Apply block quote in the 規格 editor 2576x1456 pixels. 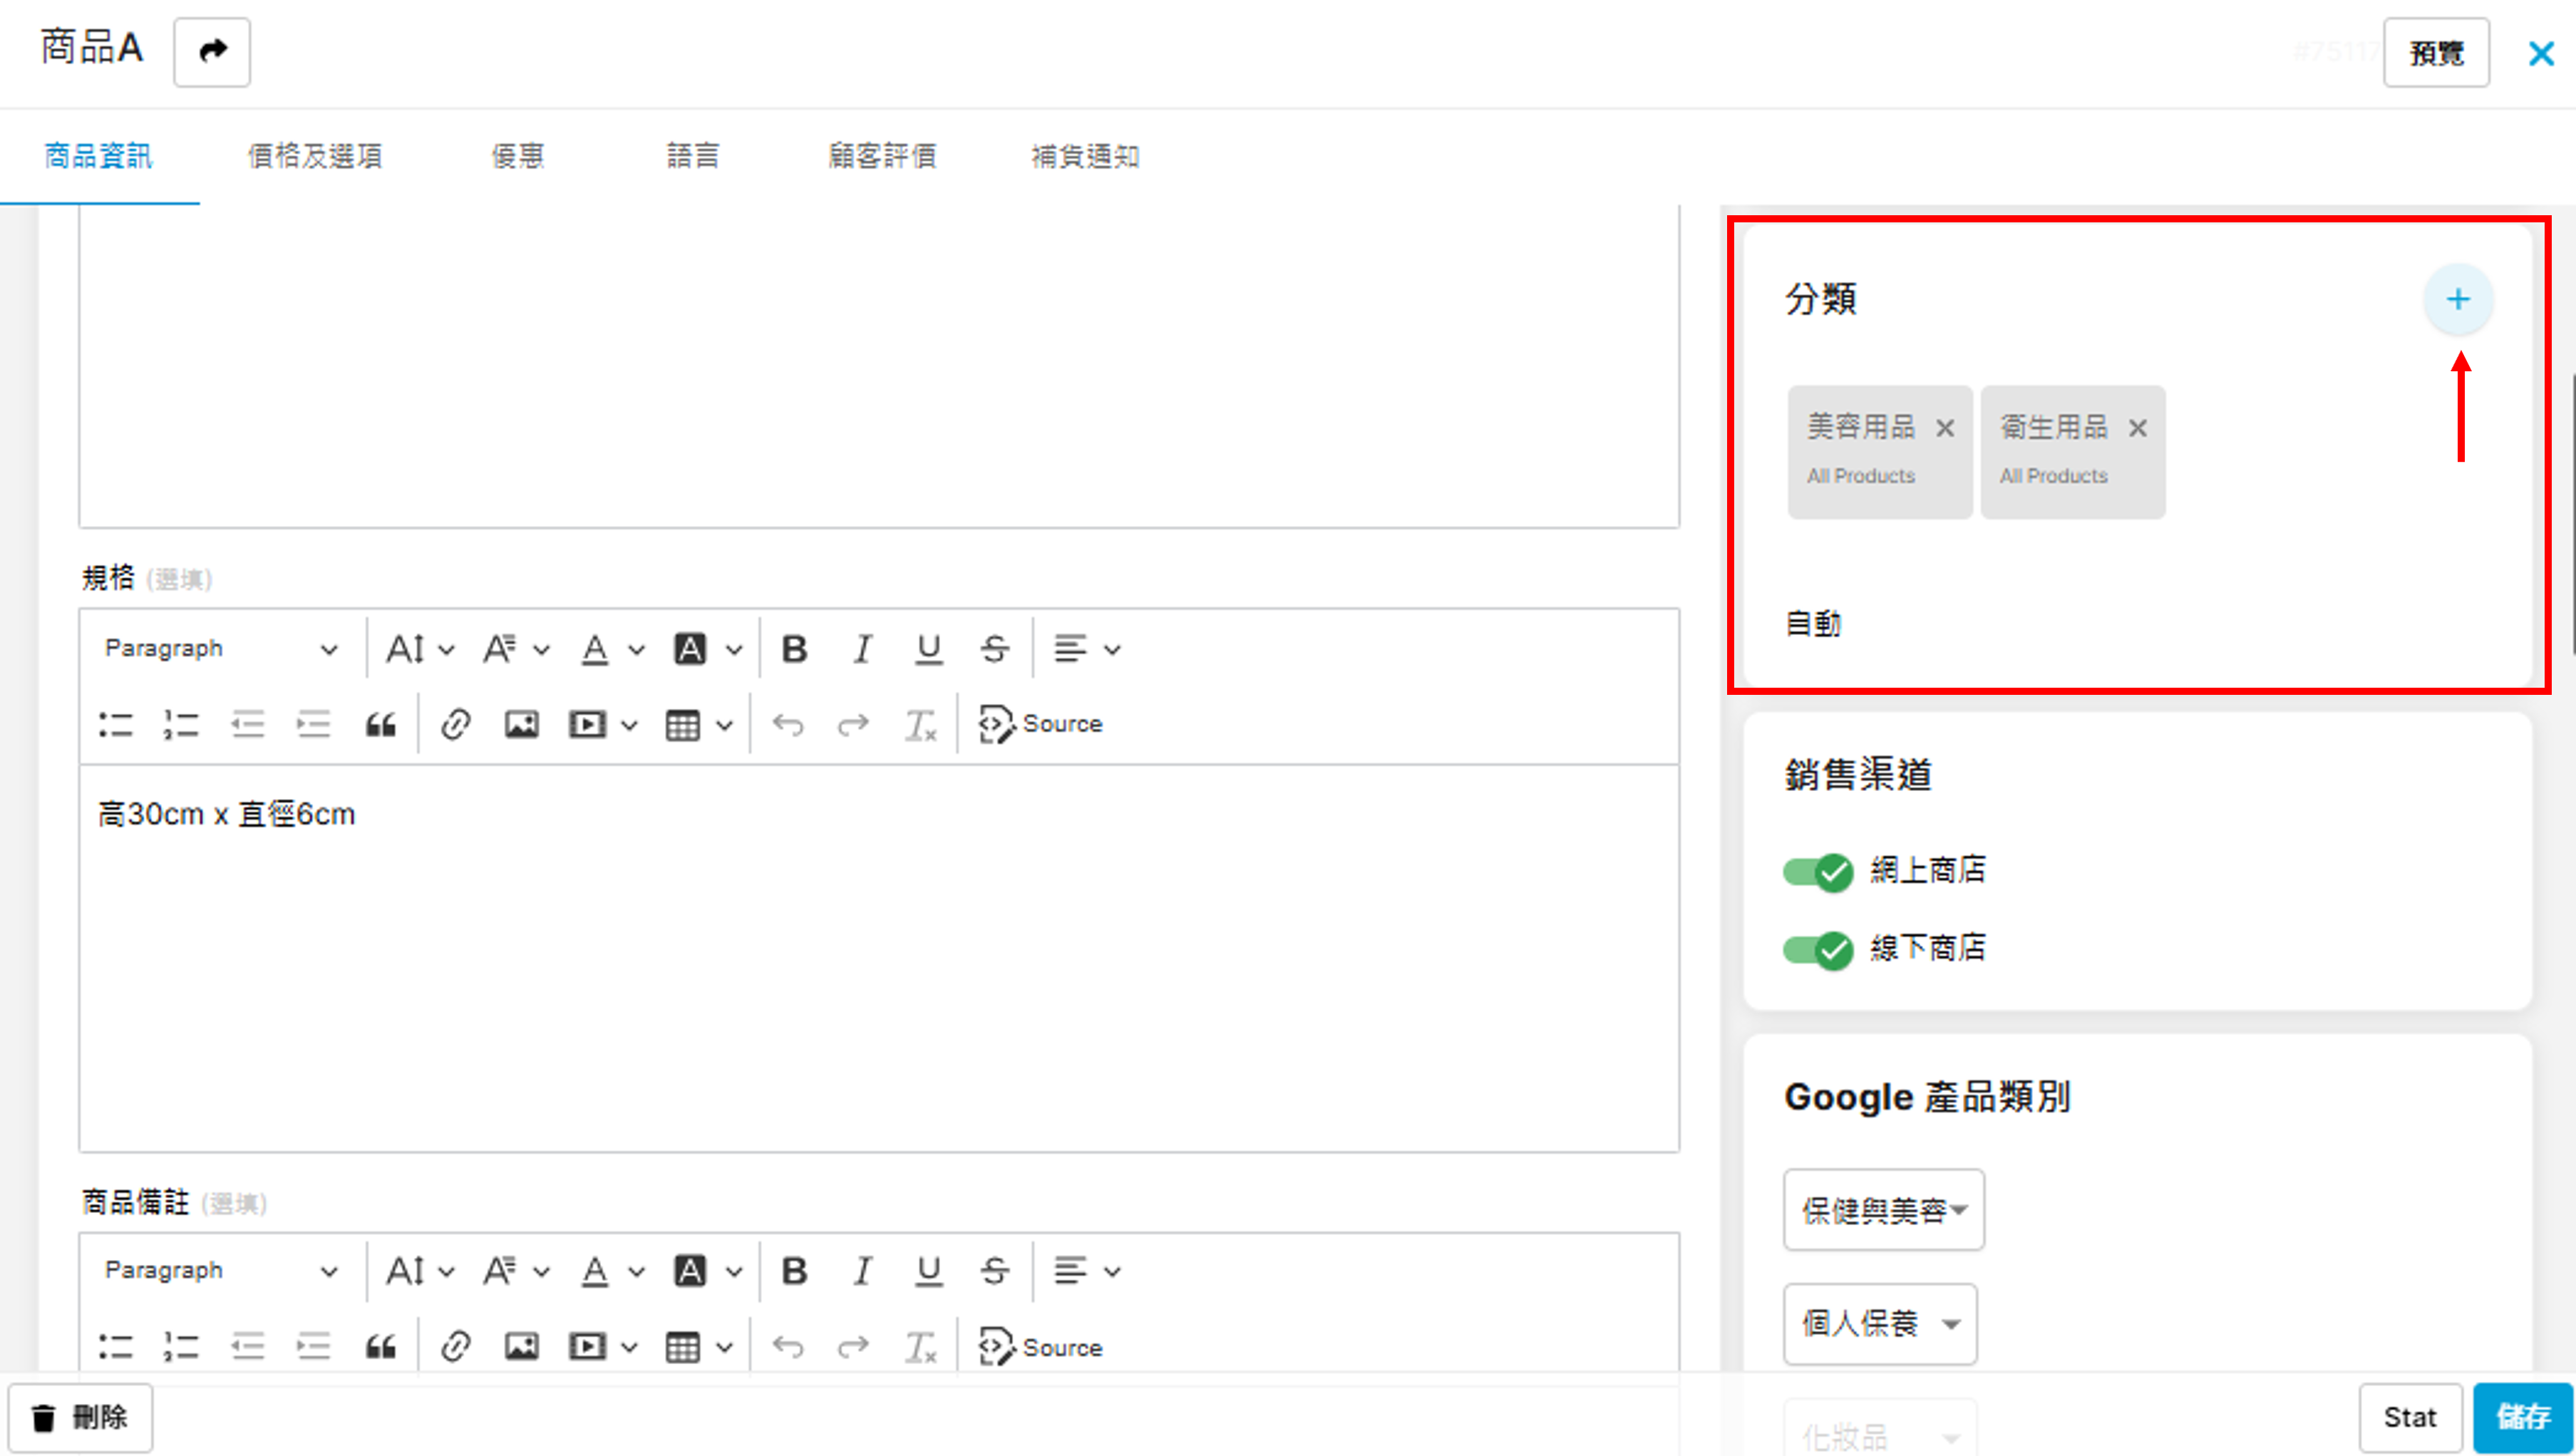tap(380, 724)
